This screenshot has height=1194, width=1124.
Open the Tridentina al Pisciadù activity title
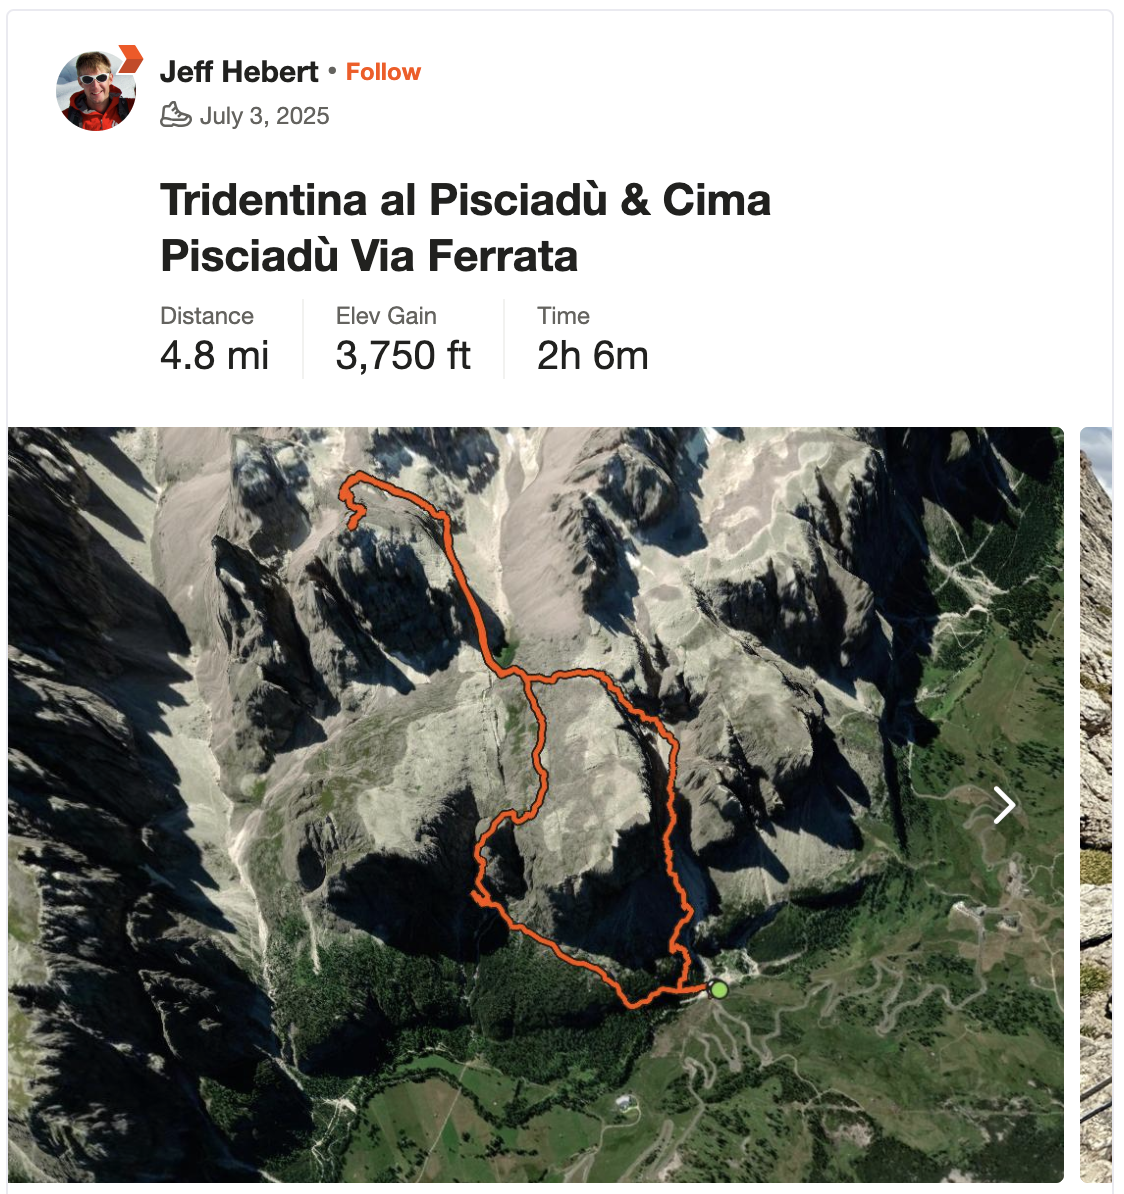tap(465, 227)
